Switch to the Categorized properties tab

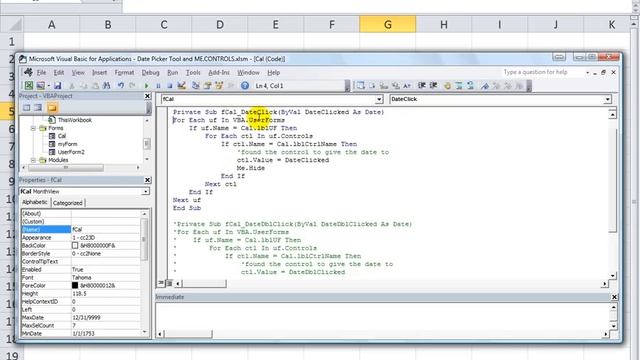pos(67,202)
